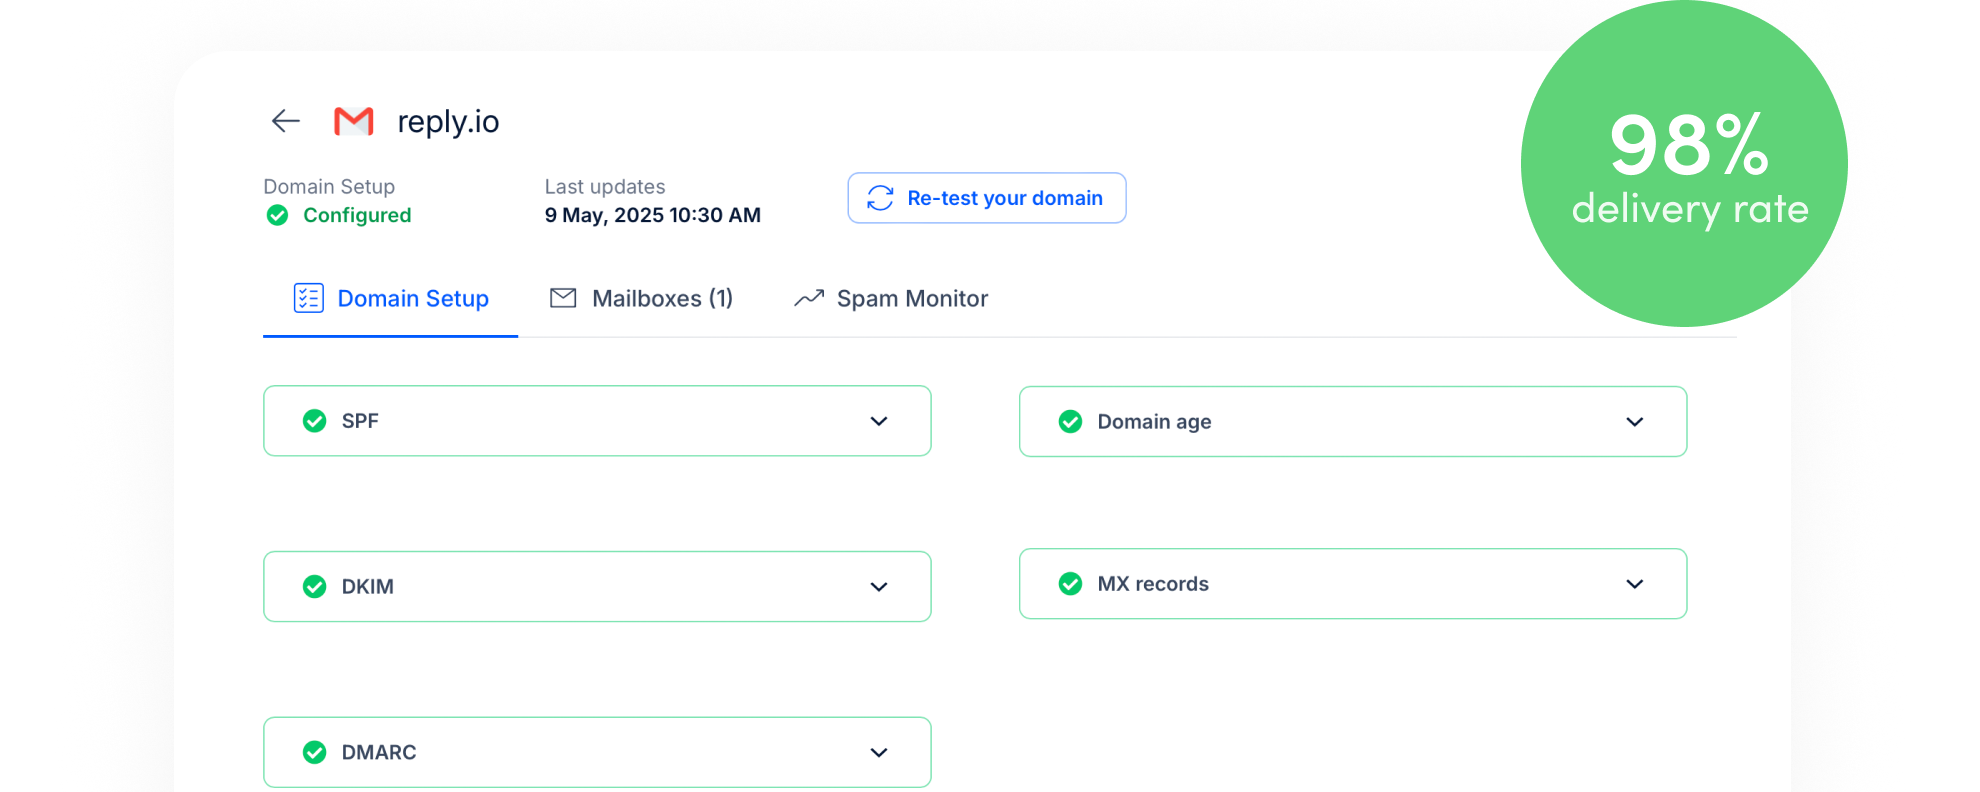The width and height of the screenshot is (1980, 792).
Task: Expand the MX records chevron
Action: coord(1635,584)
